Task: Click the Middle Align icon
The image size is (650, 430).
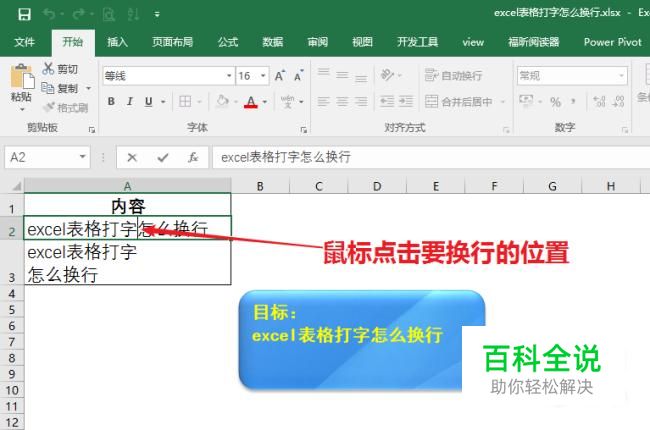Action: [x=342, y=75]
